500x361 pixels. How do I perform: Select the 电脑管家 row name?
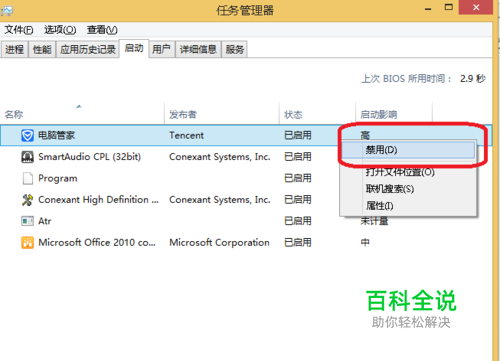pyautogui.click(x=57, y=136)
